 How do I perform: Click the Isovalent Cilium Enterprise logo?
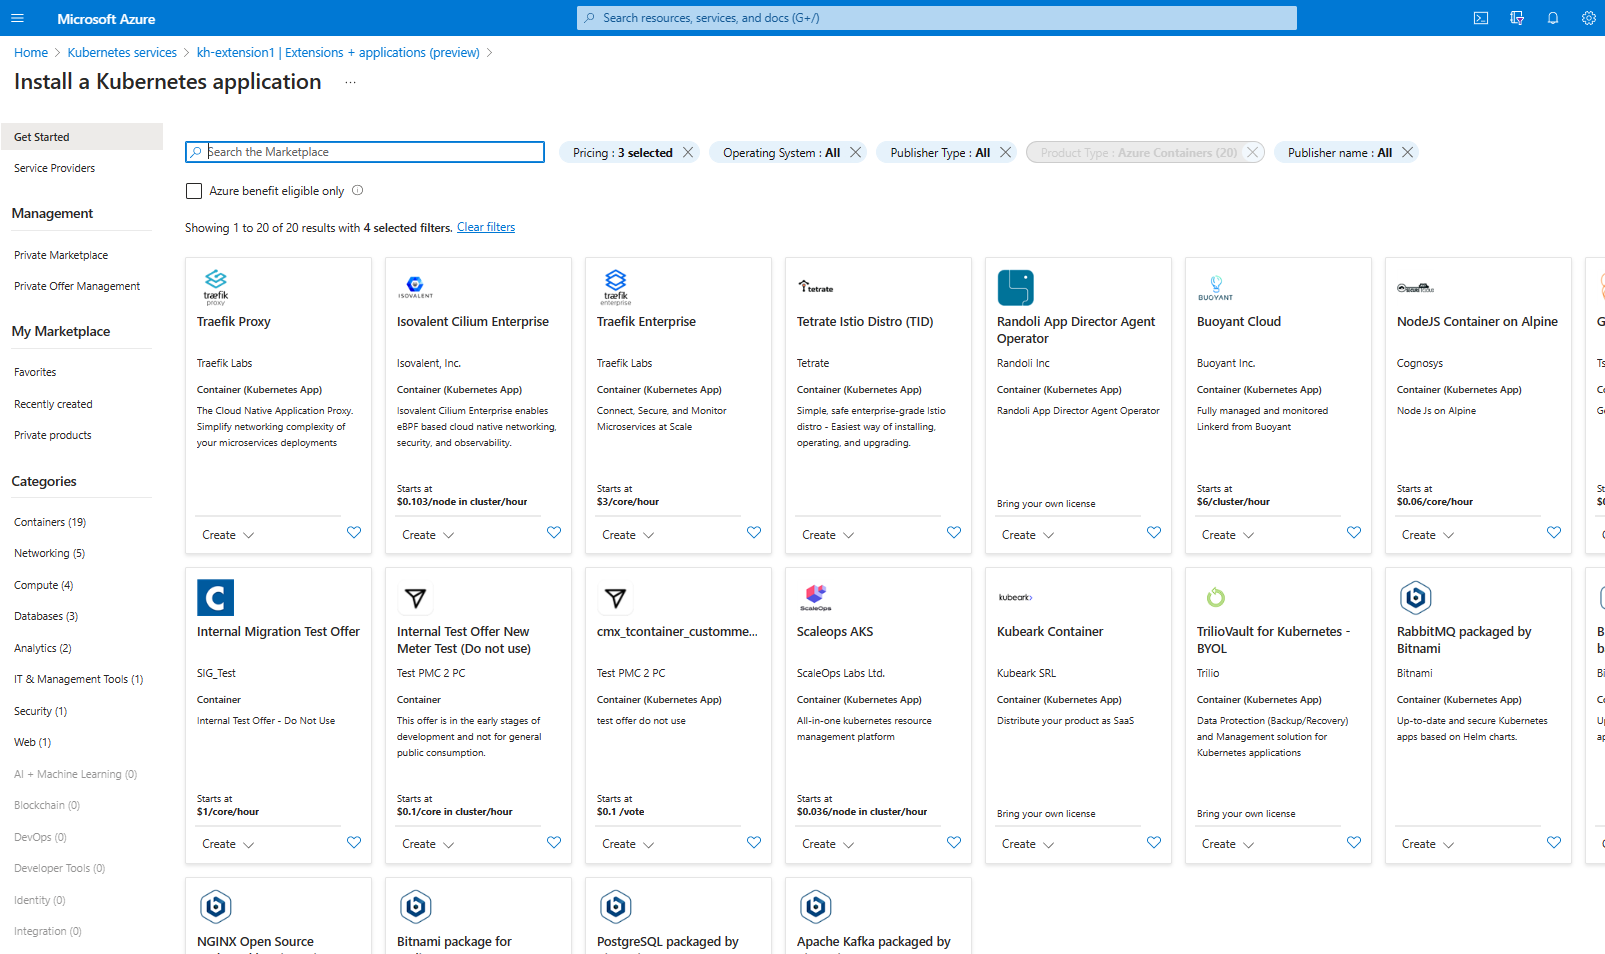(x=415, y=287)
